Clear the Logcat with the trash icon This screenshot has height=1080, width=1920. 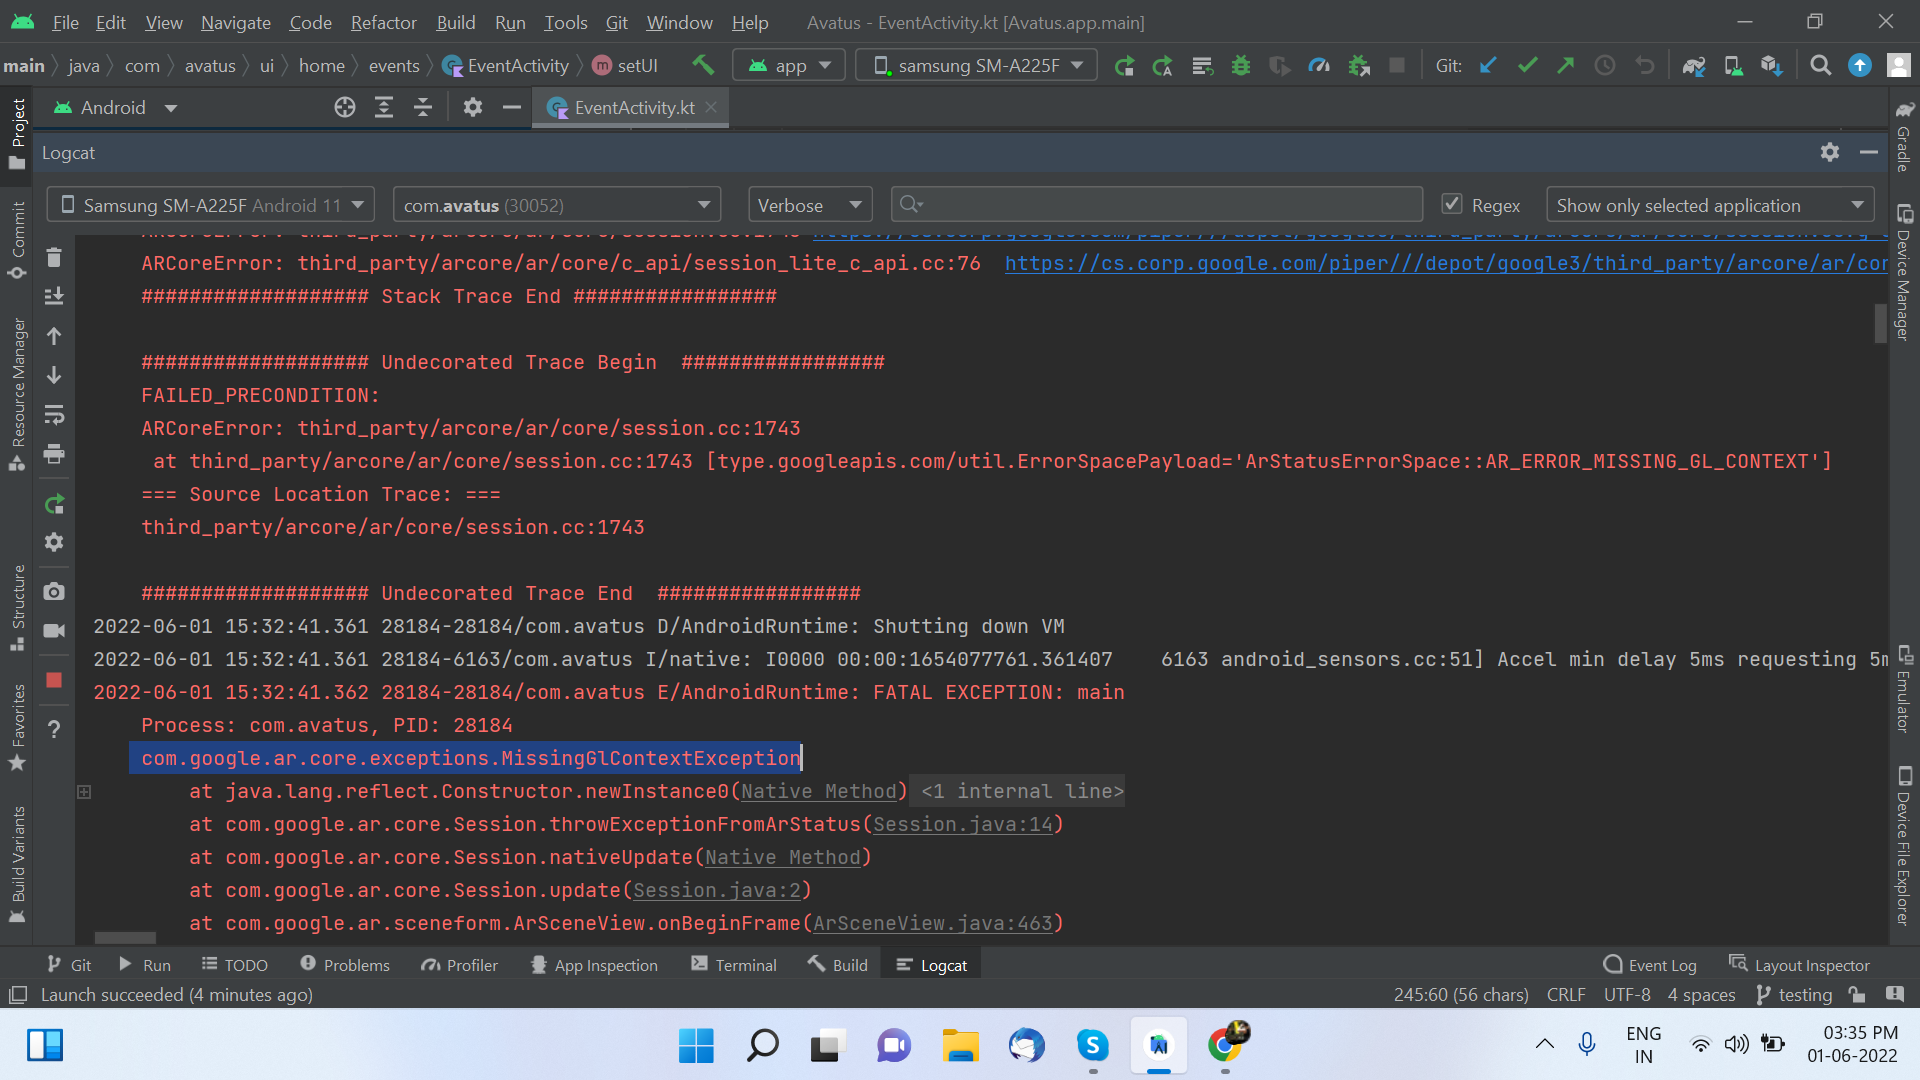tap(54, 258)
